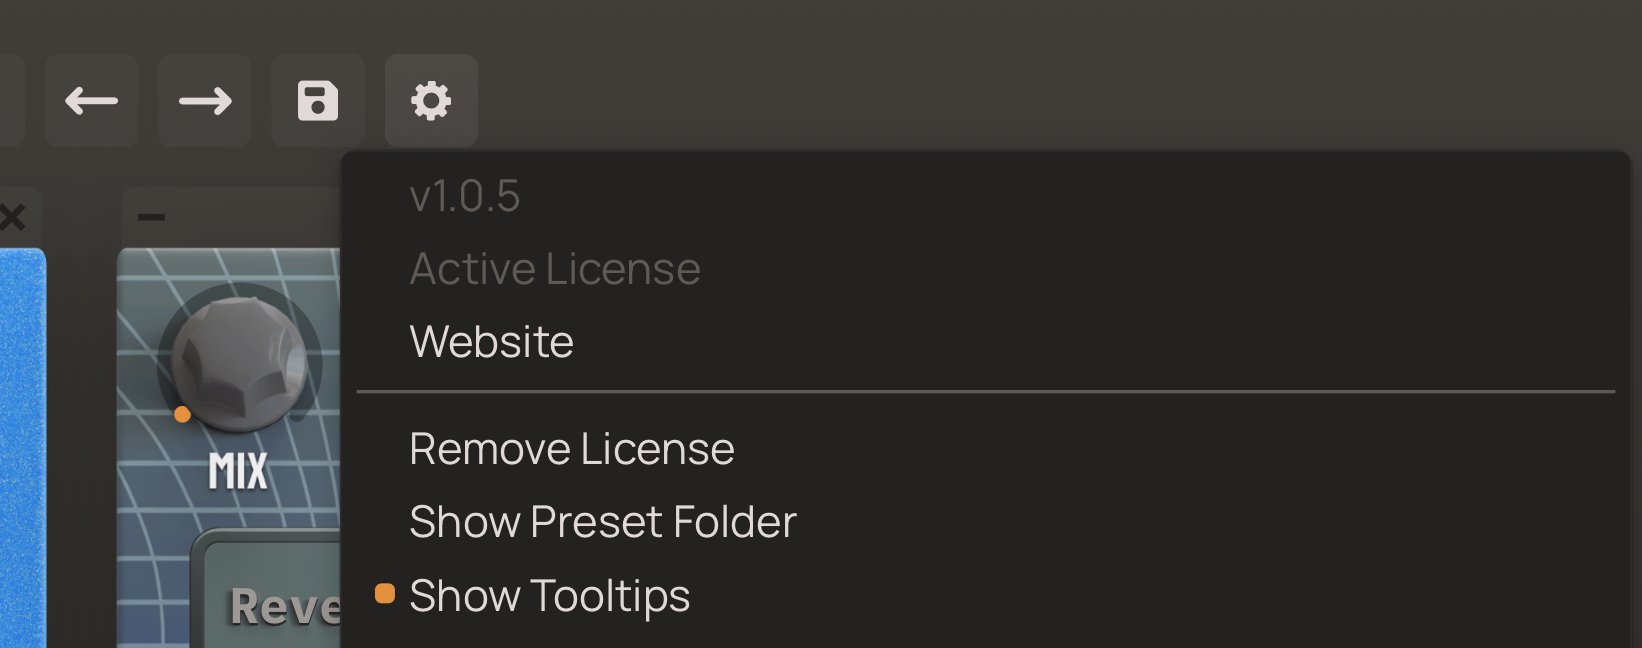
Task: Select Remove License from the menu
Action: pyautogui.click(x=571, y=449)
